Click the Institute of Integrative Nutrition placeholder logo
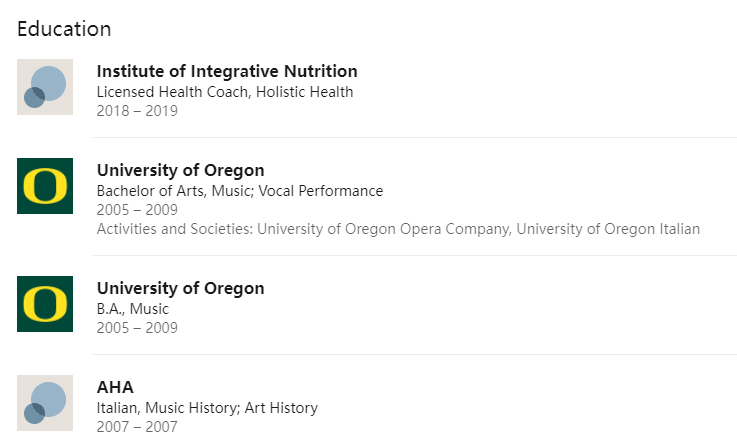 pos(45,87)
